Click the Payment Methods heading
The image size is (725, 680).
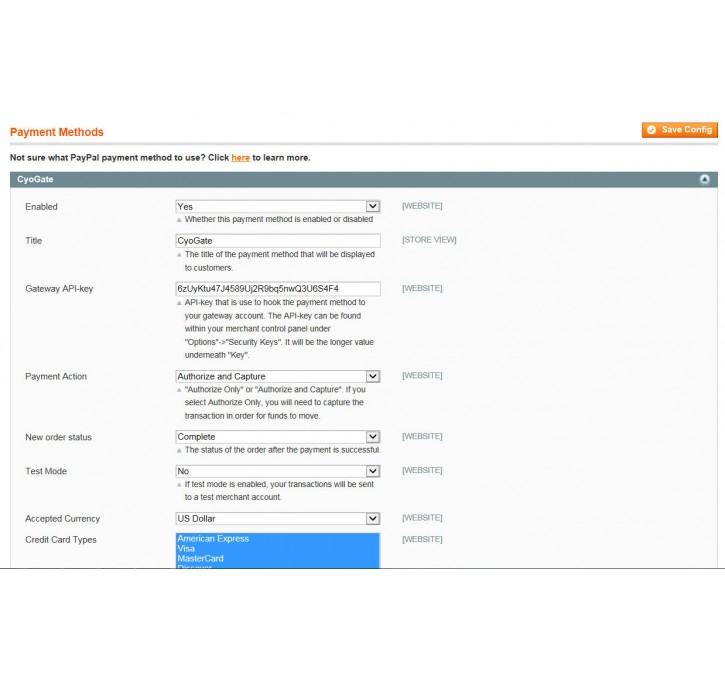tap(56, 132)
